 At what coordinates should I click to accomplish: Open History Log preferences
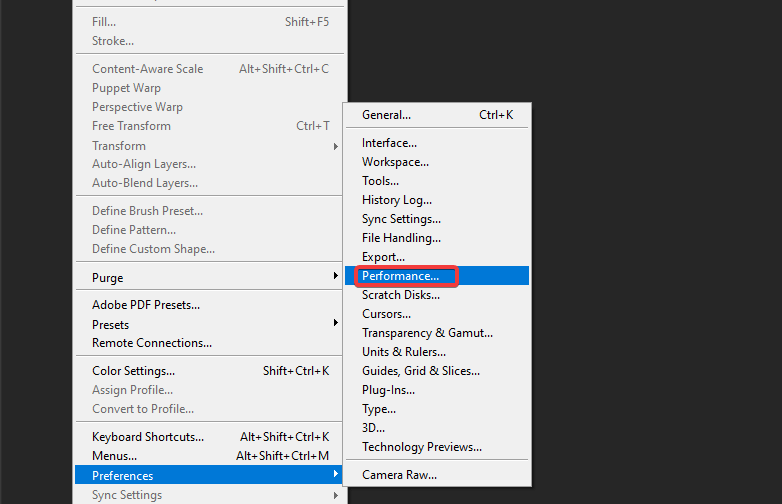(x=437, y=200)
